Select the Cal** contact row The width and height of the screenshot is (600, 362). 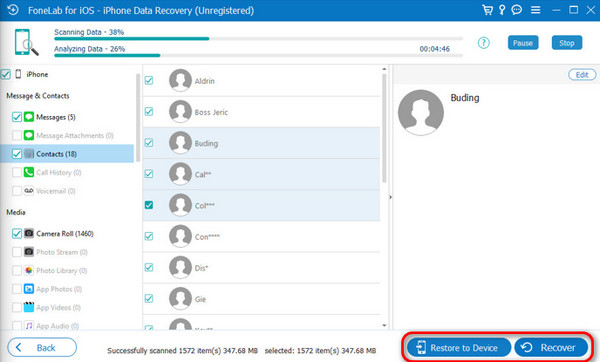point(262,174)
